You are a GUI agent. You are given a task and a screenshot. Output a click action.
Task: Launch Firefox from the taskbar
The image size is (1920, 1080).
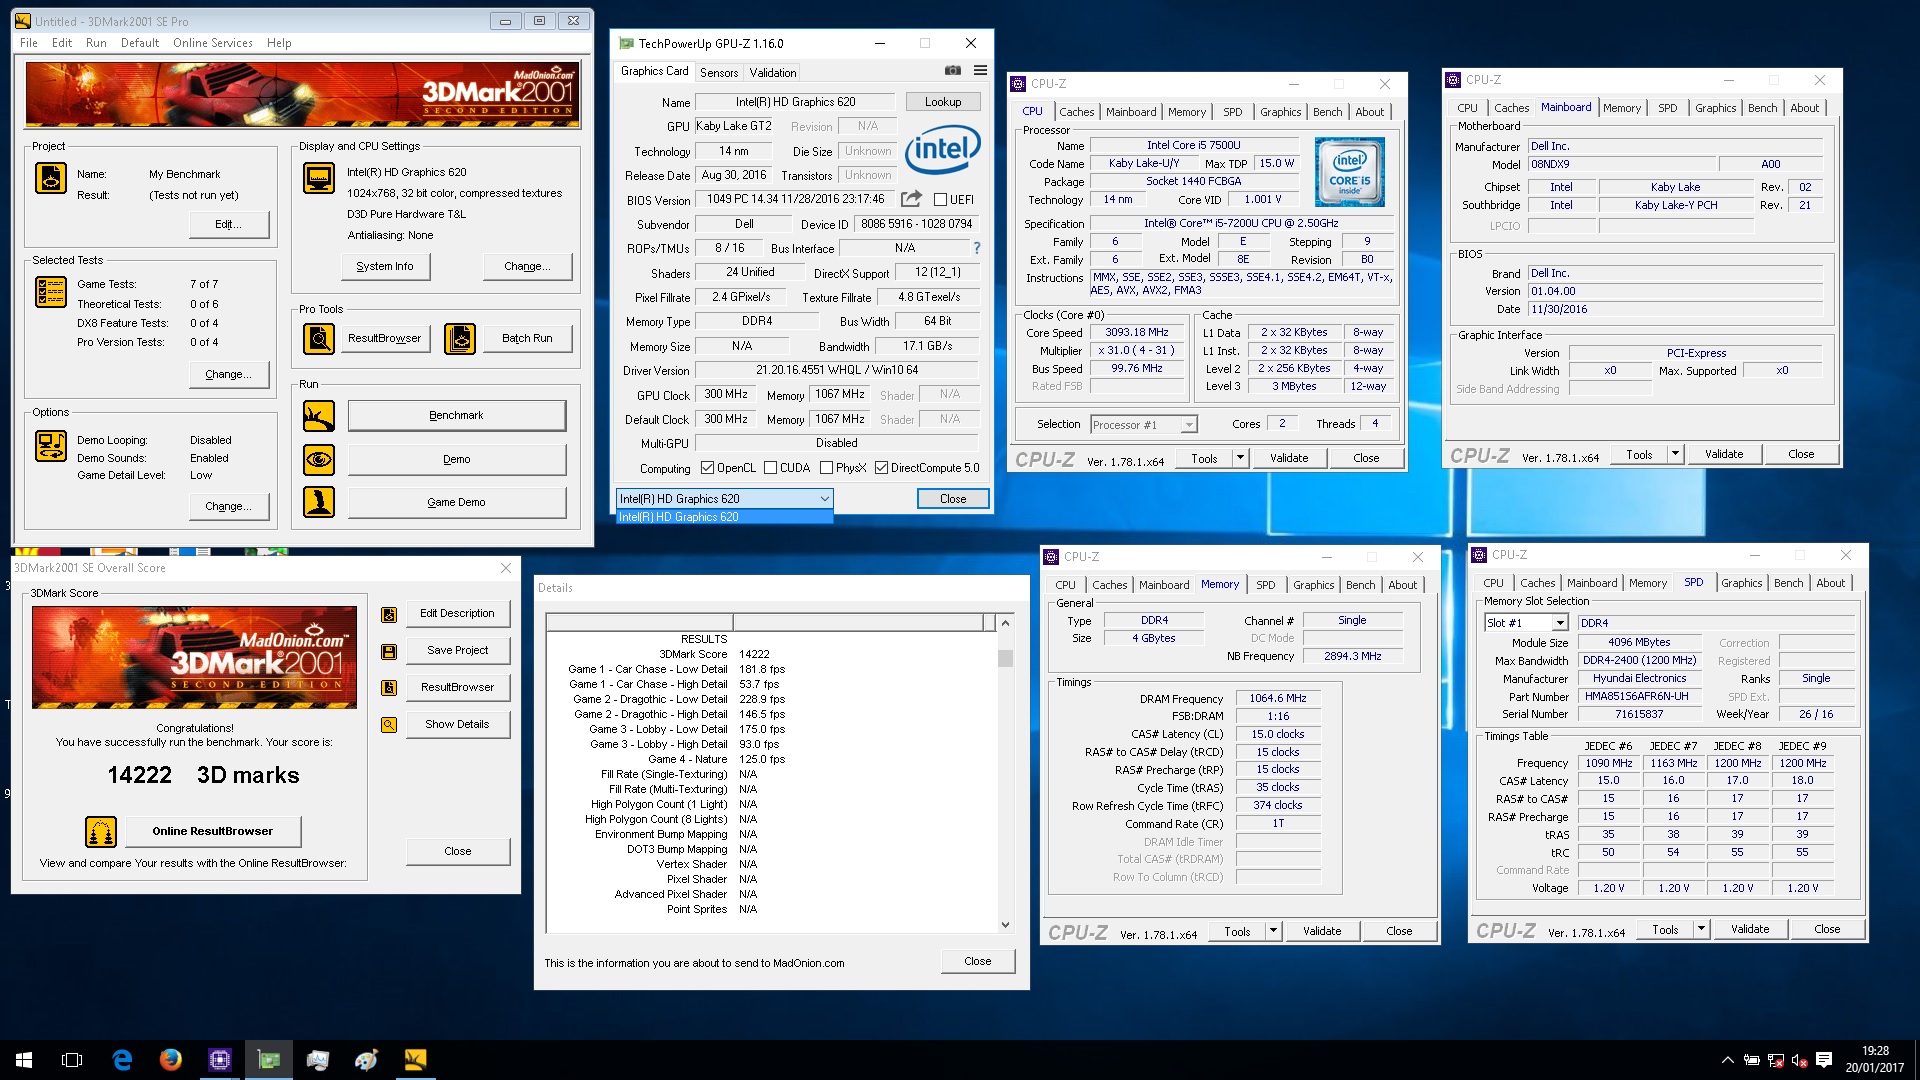click(171, 1060)
